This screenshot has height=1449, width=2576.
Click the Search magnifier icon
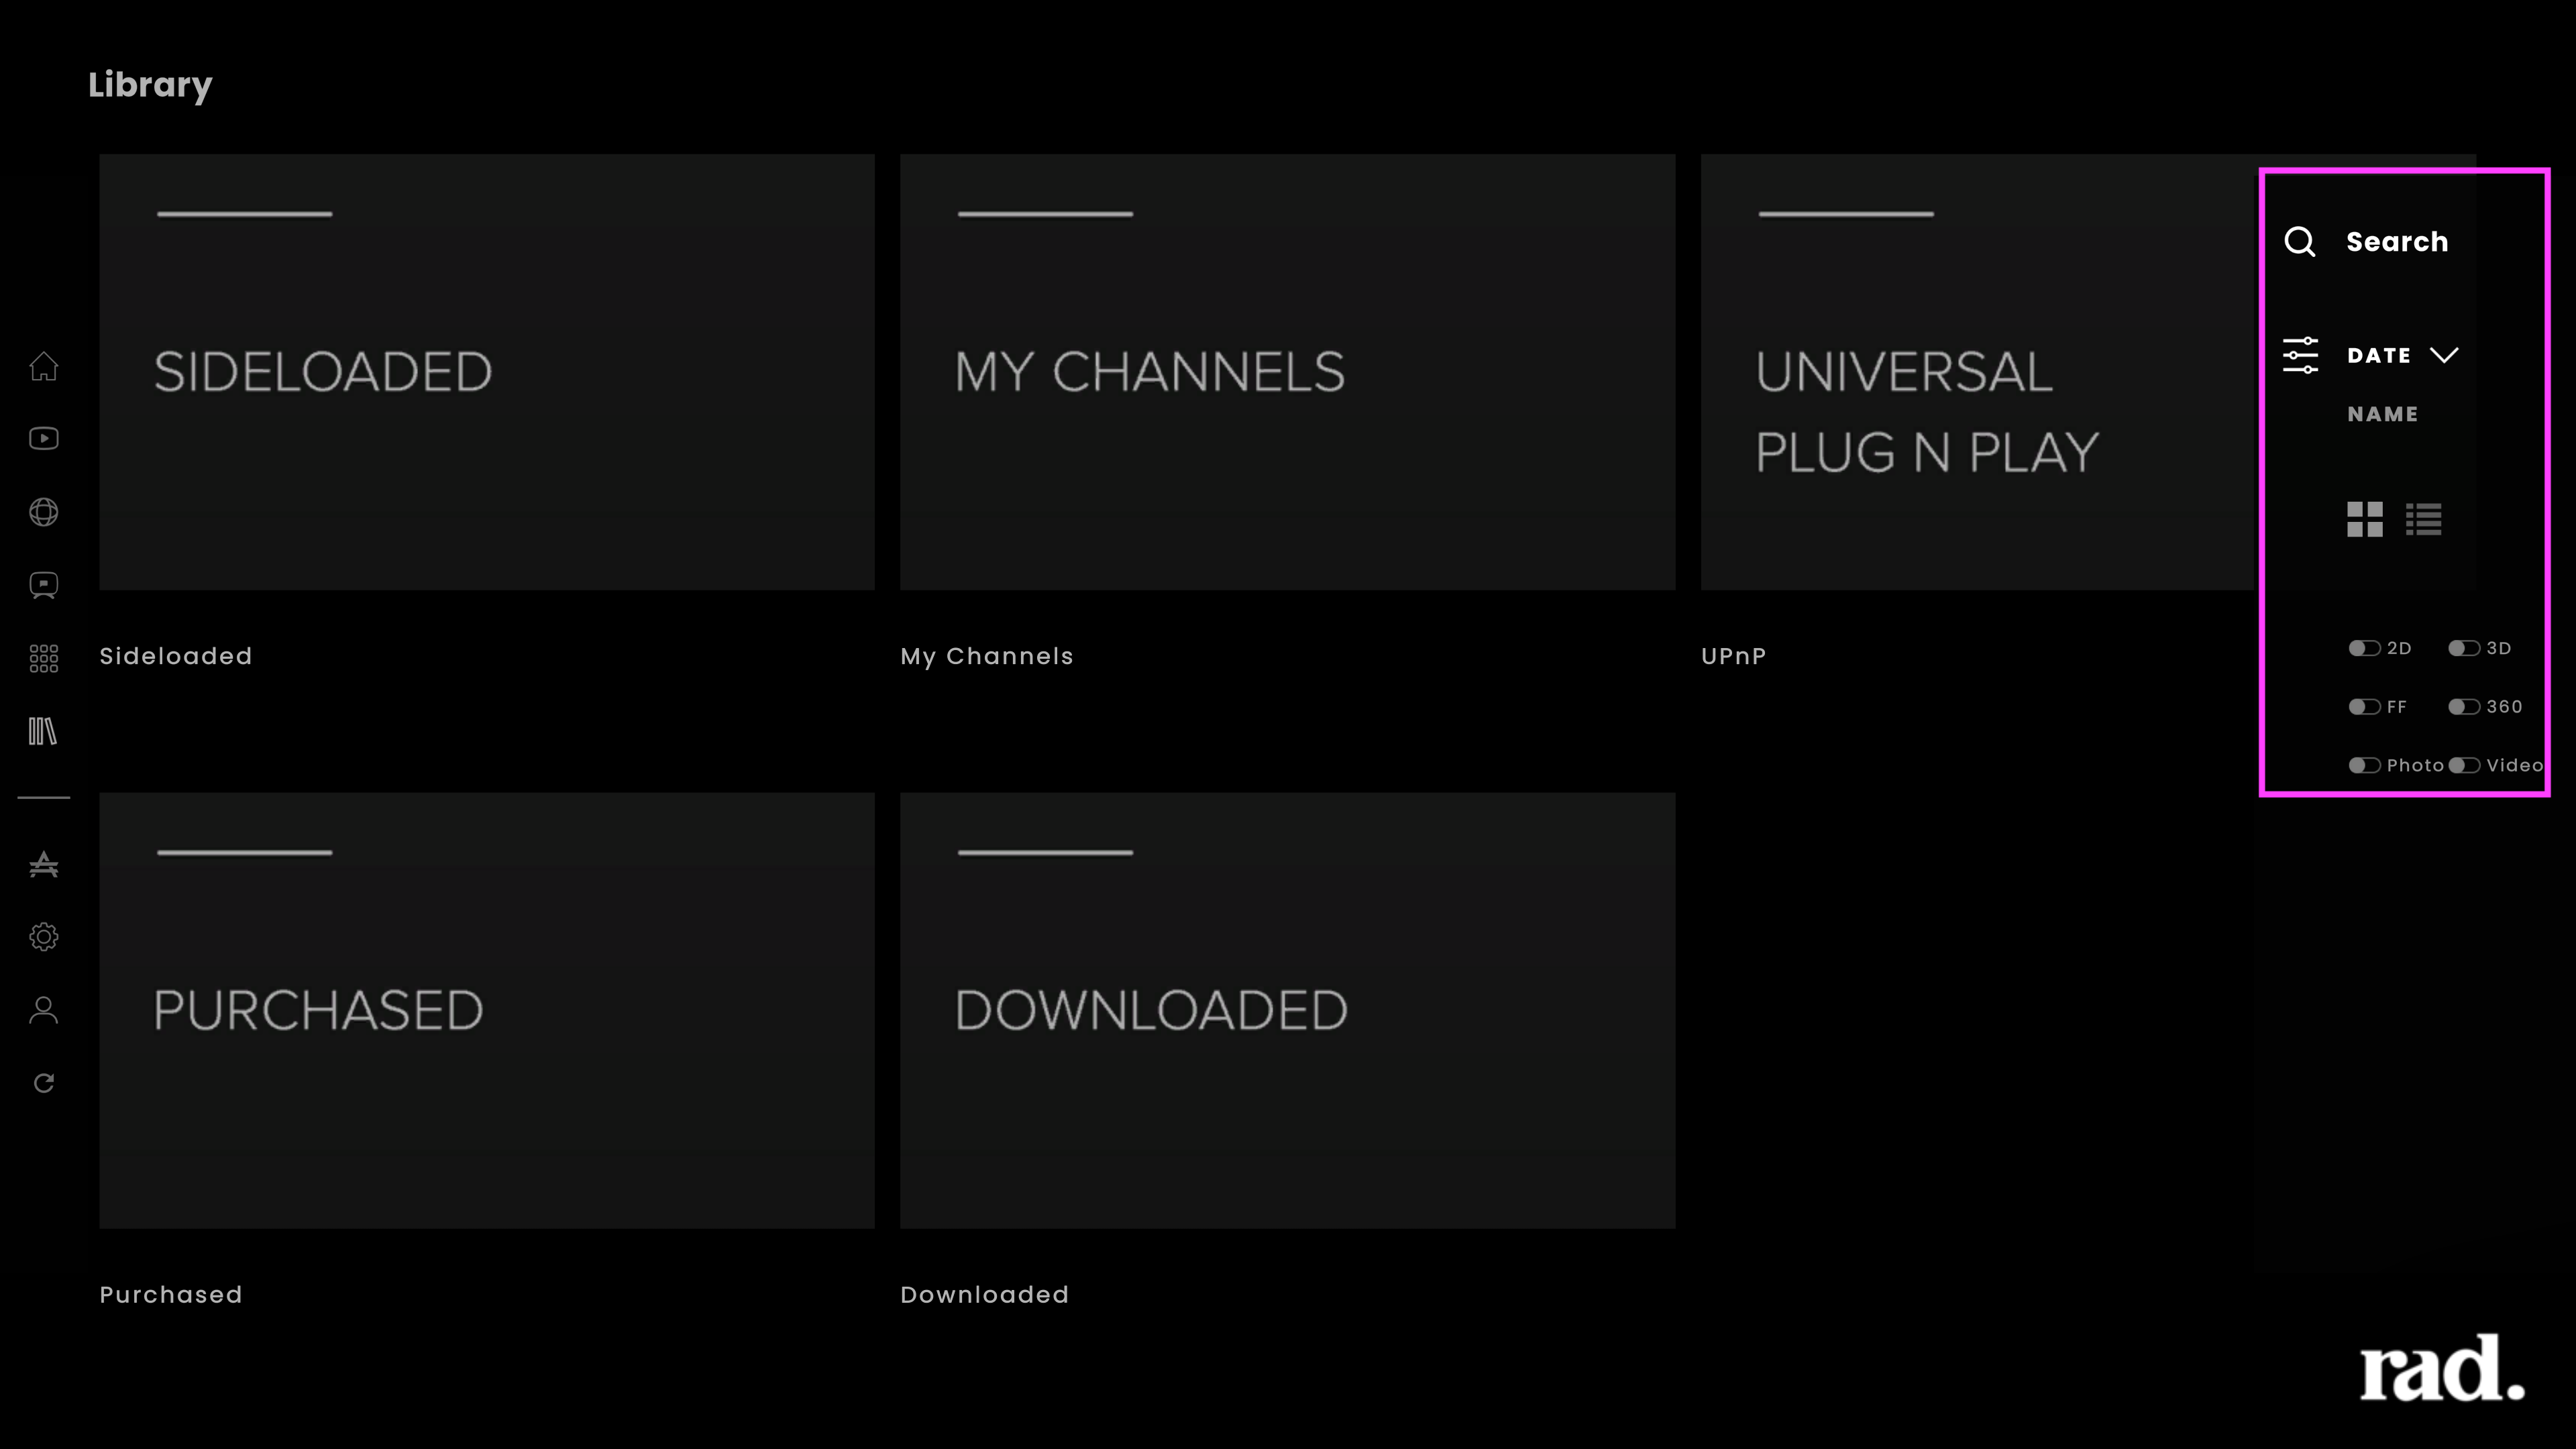tap(2300, 242)
